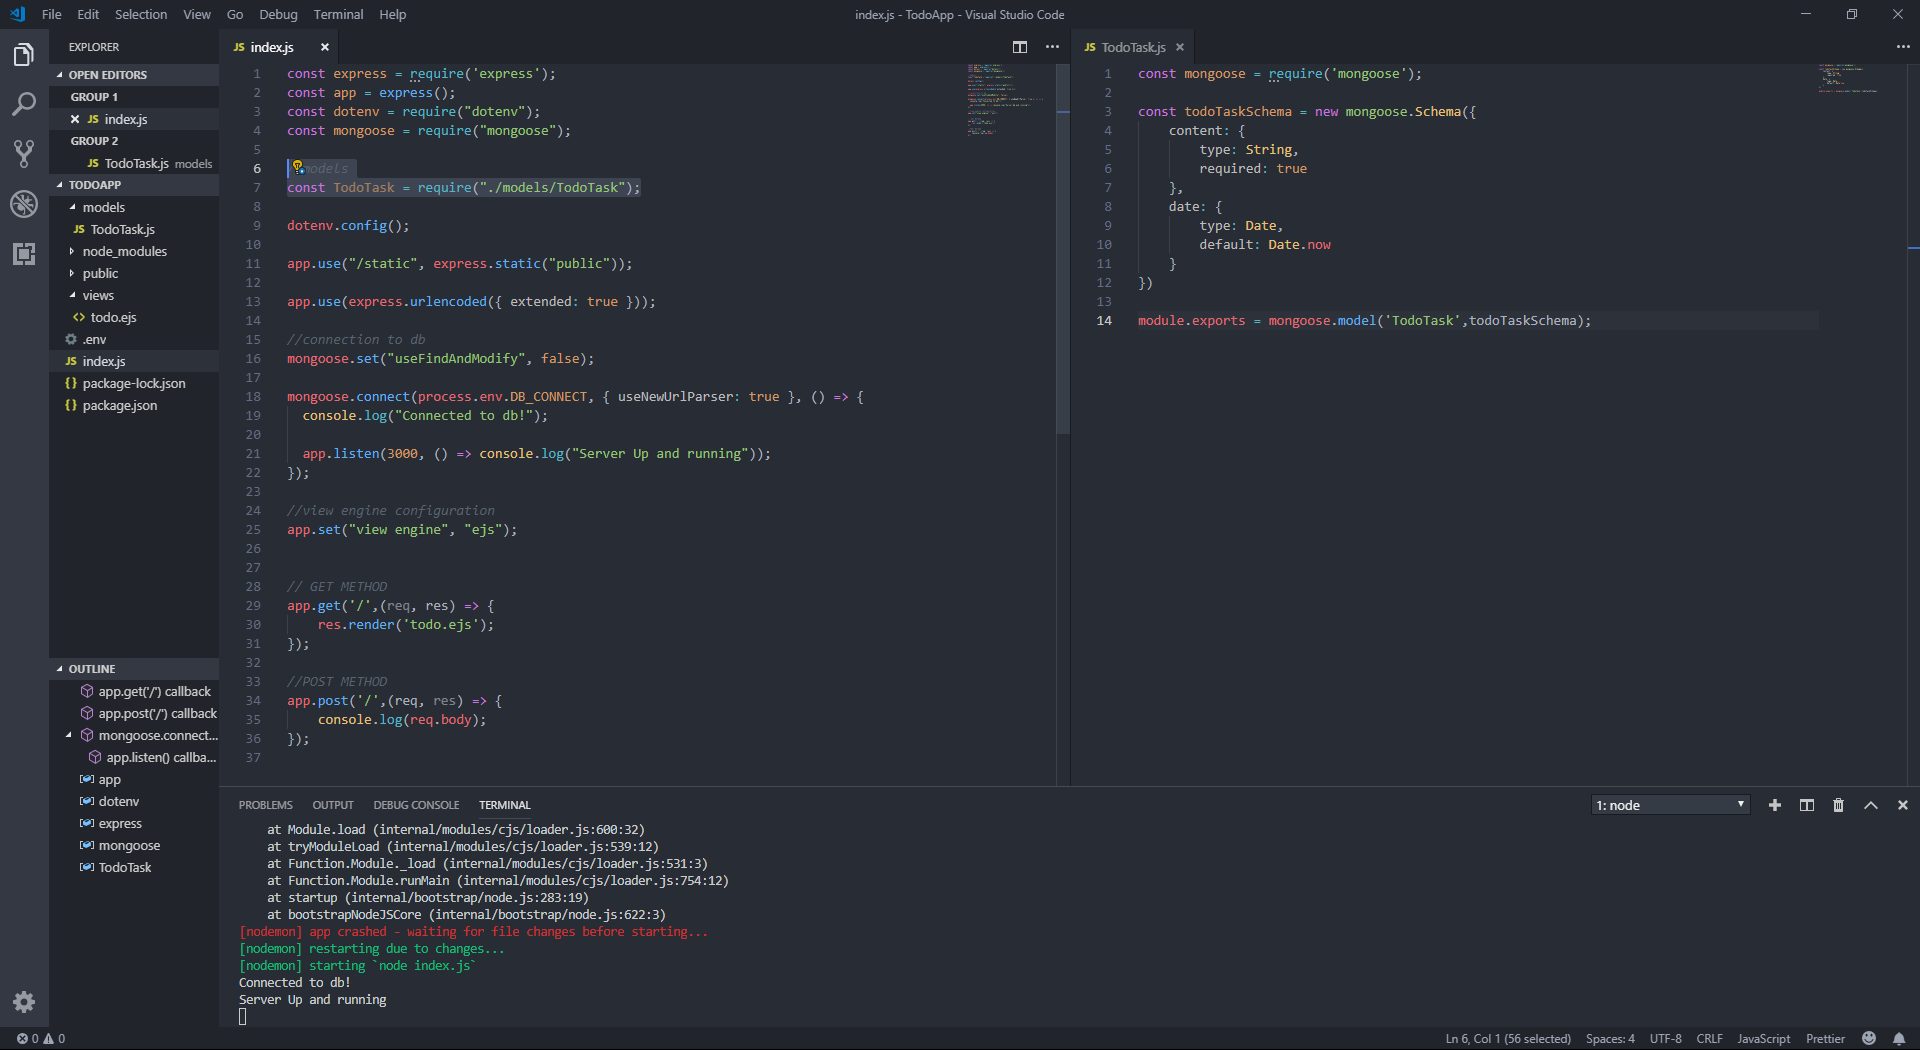Split the terminal
The width and height of the screenshot is (1920, 1050).
(x=1807, y=805)
